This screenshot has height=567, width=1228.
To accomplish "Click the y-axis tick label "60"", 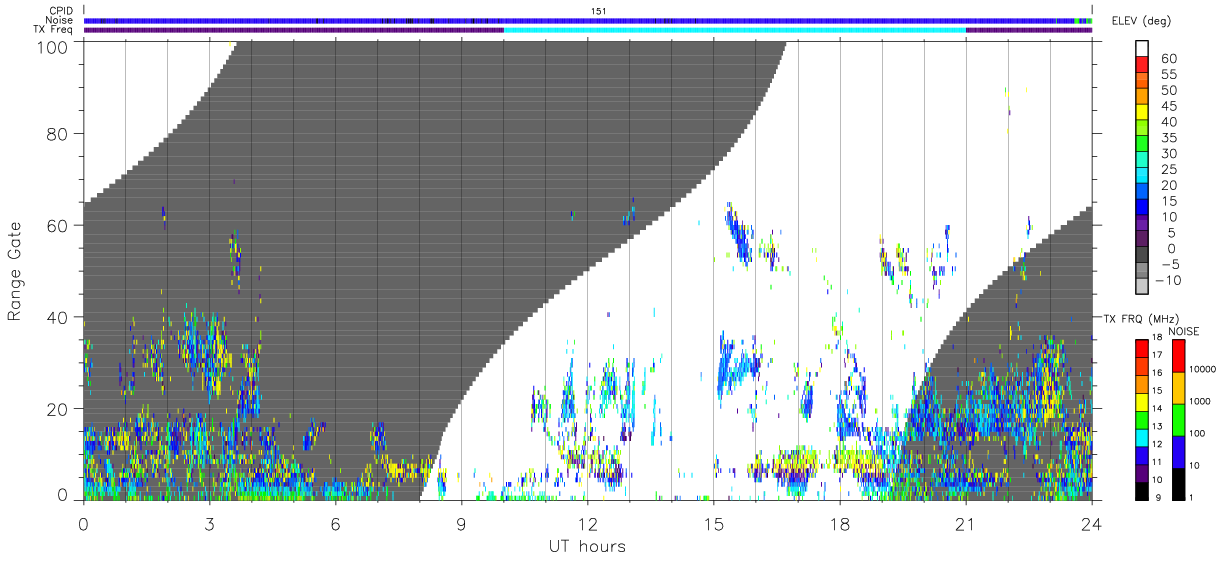I will coord(57,225).
